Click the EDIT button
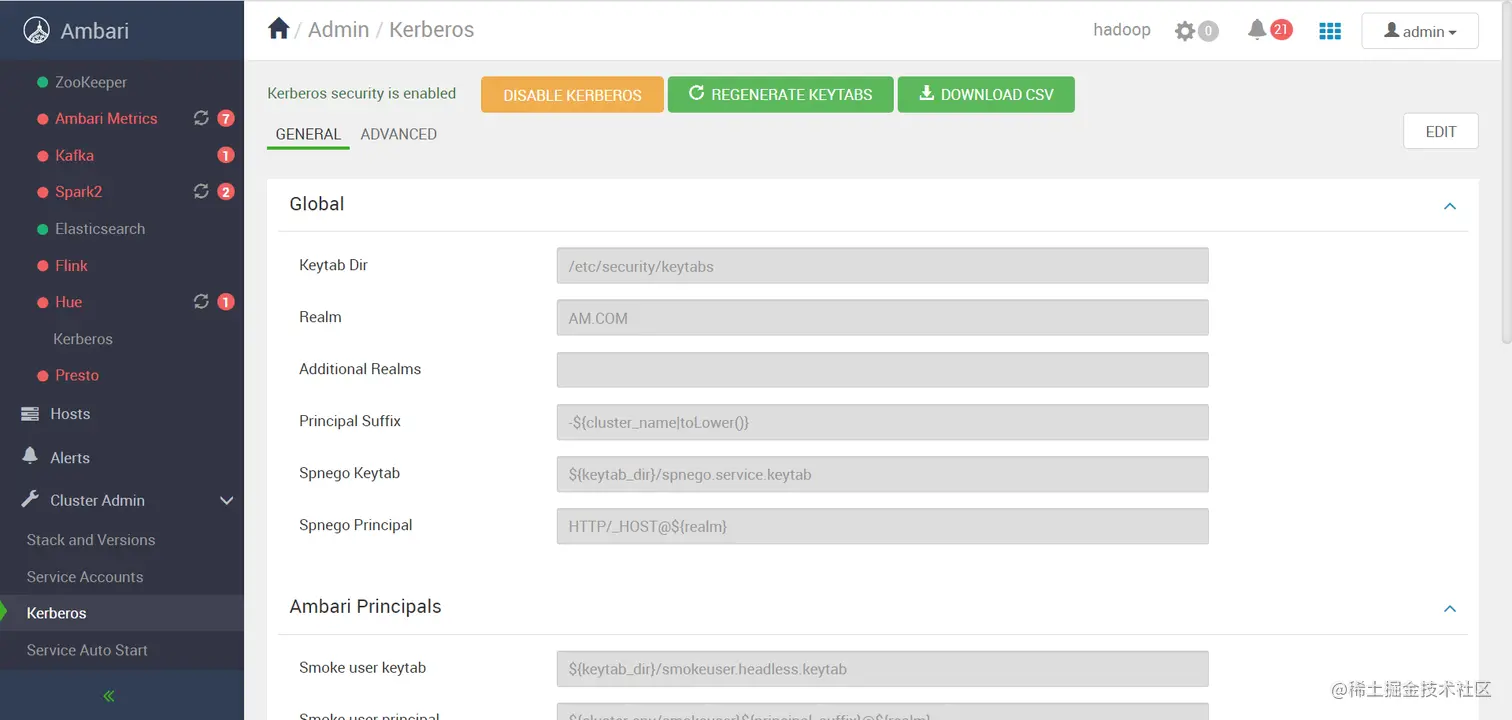The height and width of the screenshot is (720, 1512). pos(1441,131)
